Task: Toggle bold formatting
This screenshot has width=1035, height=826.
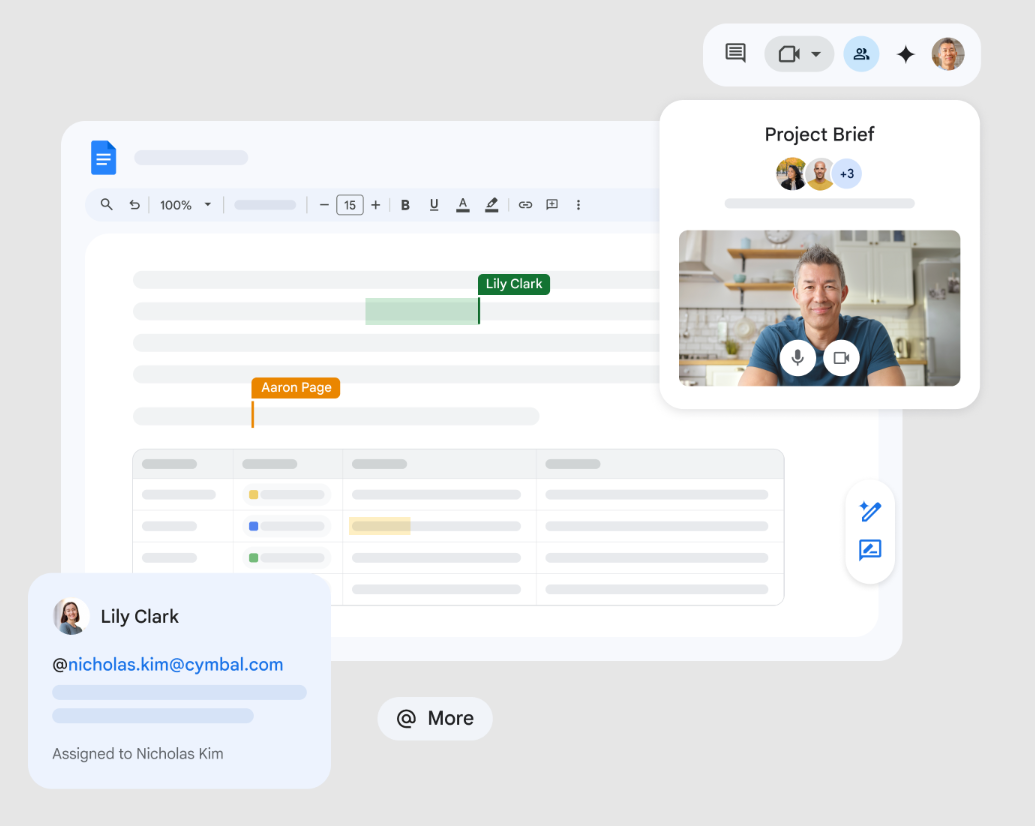Action: point(405,205)
